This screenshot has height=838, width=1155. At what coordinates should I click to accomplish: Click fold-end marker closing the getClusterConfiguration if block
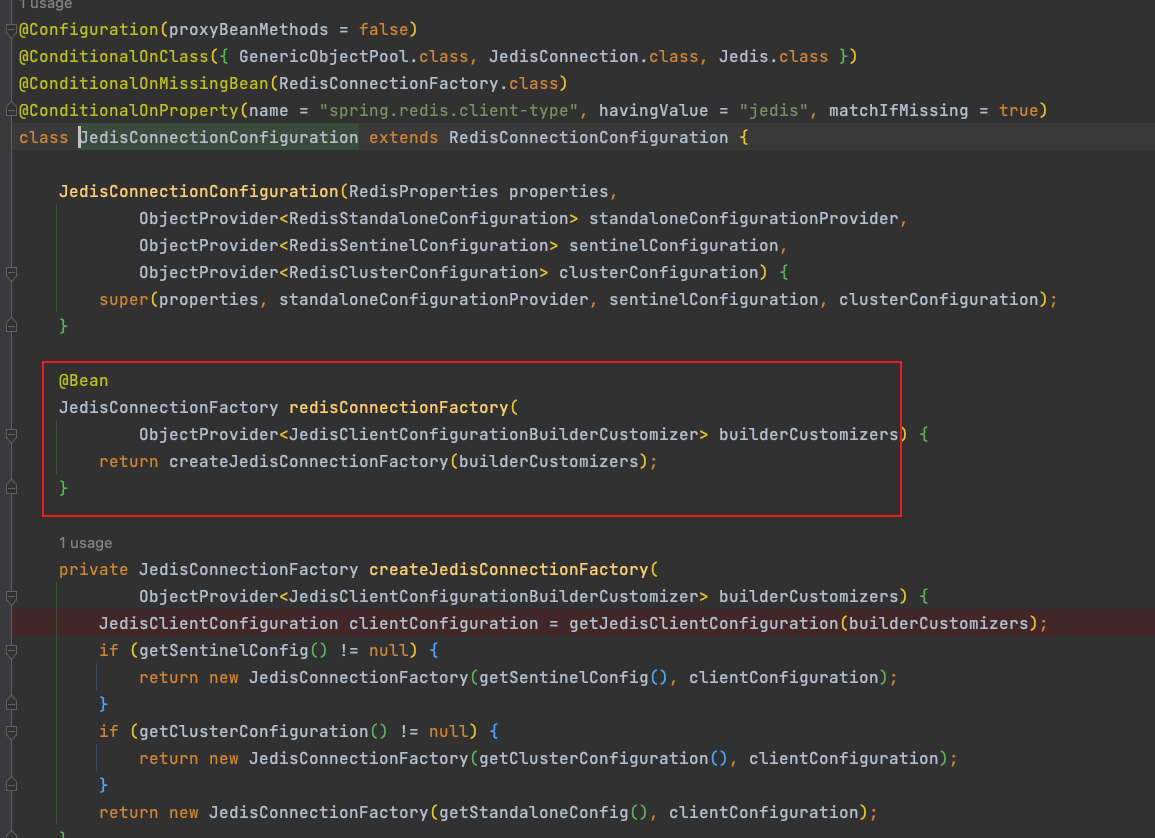(x=11, y=785)
